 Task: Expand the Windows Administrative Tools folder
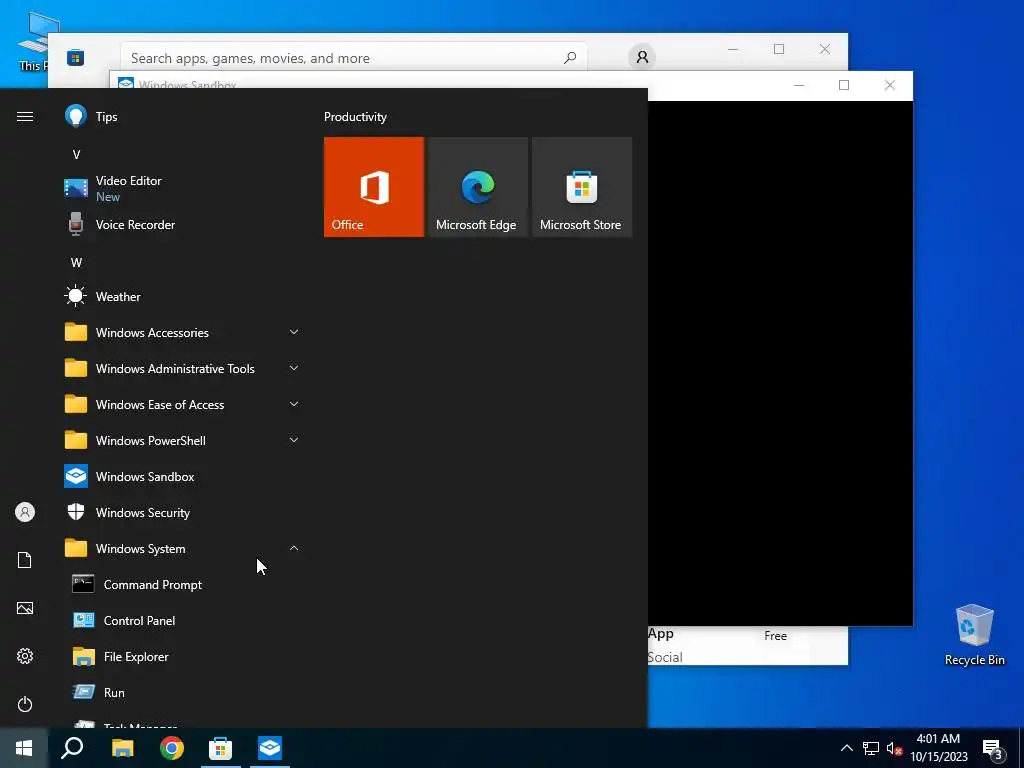(x=182, y=368)
